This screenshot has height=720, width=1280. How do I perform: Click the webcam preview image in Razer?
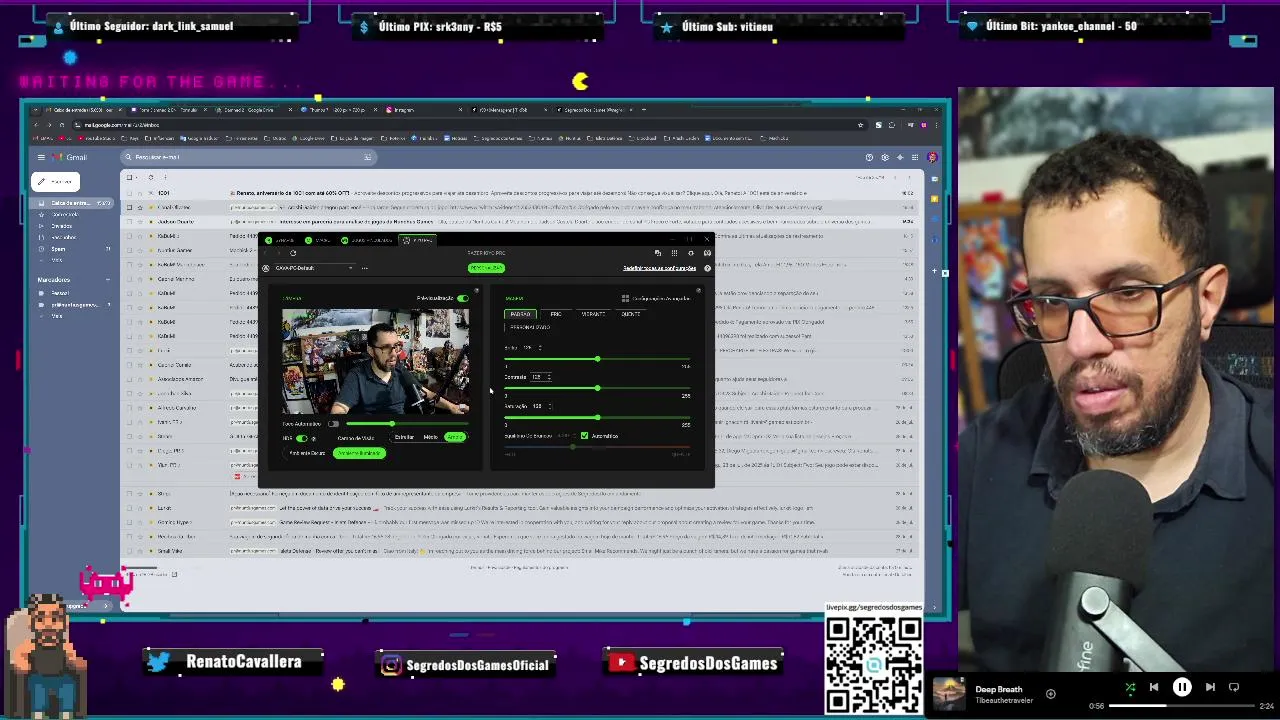click(x=375, y=361)
